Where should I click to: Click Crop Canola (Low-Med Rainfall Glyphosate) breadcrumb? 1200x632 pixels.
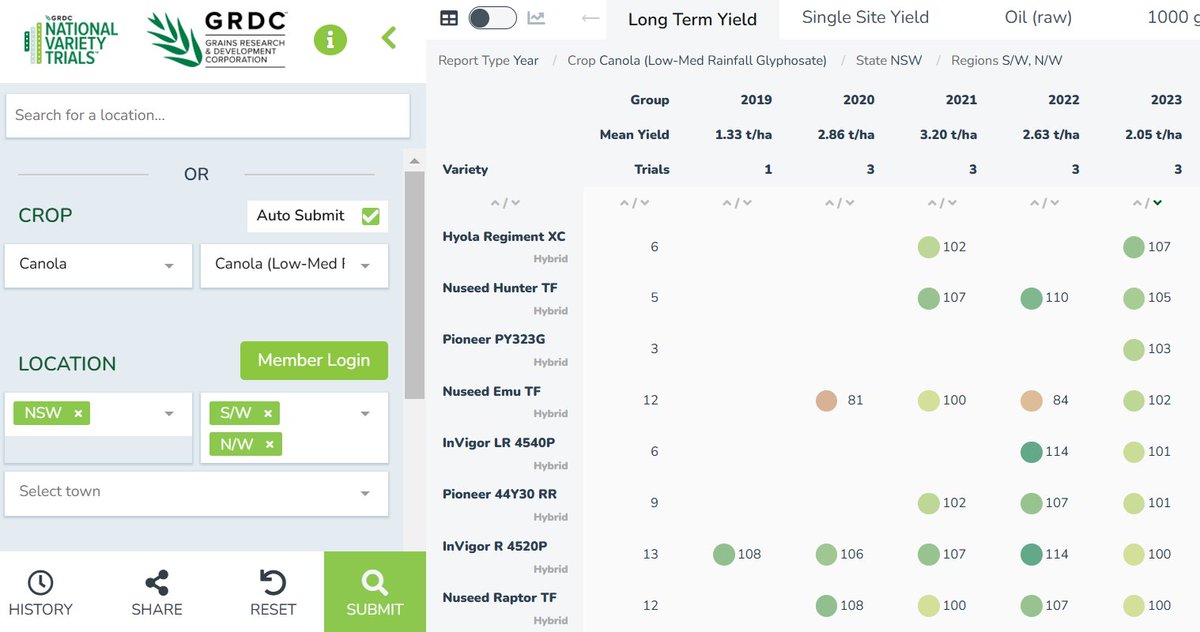click(697, 61)
